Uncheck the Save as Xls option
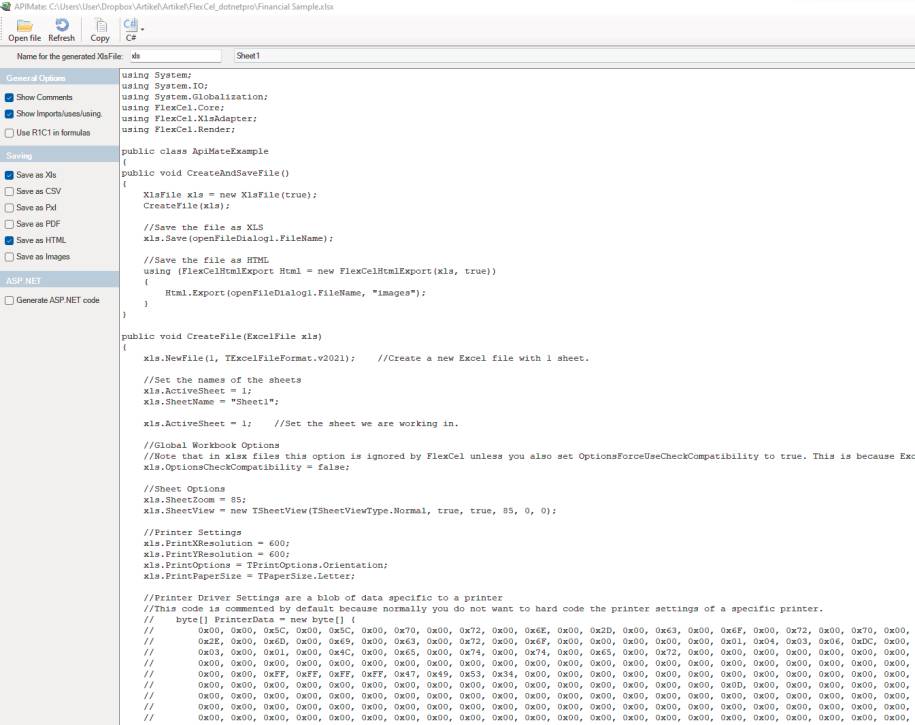 [x=9, y=175]
